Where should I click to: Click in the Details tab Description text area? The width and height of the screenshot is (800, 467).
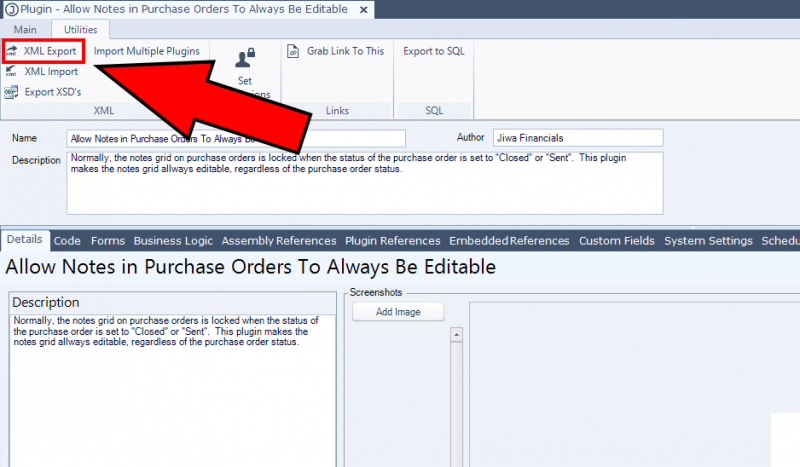tap(172, 390)
